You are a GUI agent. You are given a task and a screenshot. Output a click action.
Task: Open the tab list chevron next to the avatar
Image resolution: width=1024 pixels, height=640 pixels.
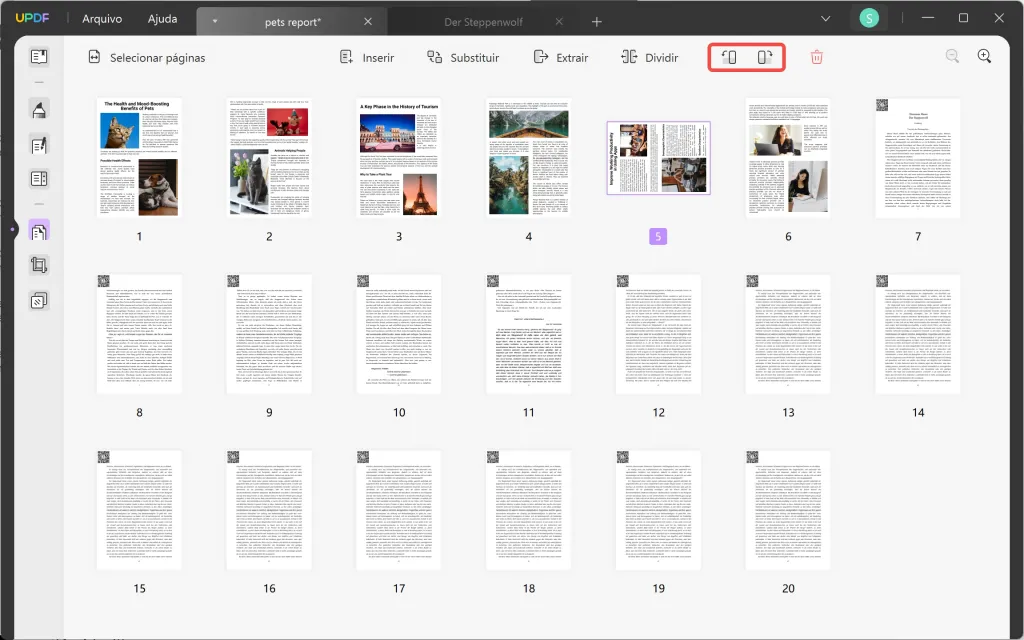(825, 18)
